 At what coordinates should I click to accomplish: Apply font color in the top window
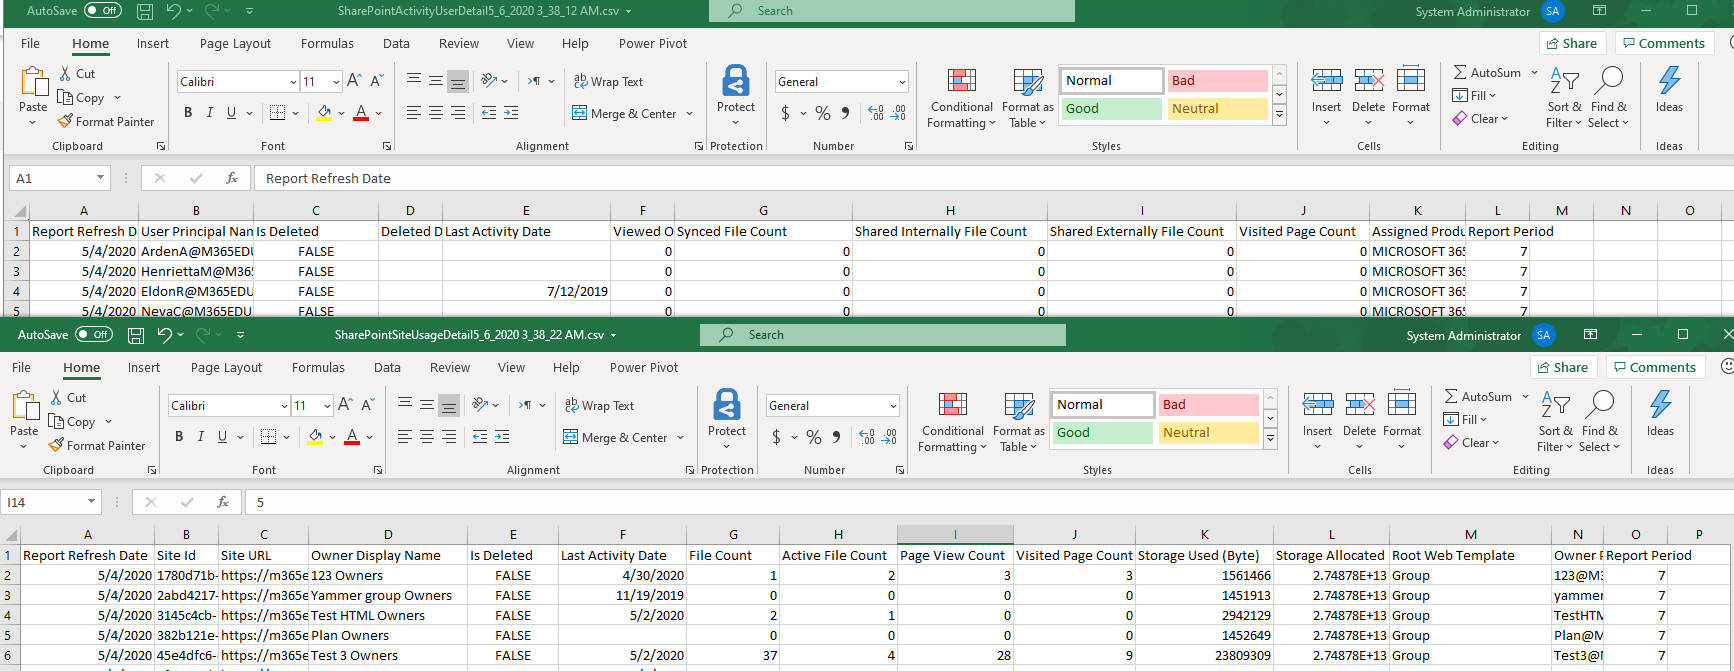pos(361,113)
